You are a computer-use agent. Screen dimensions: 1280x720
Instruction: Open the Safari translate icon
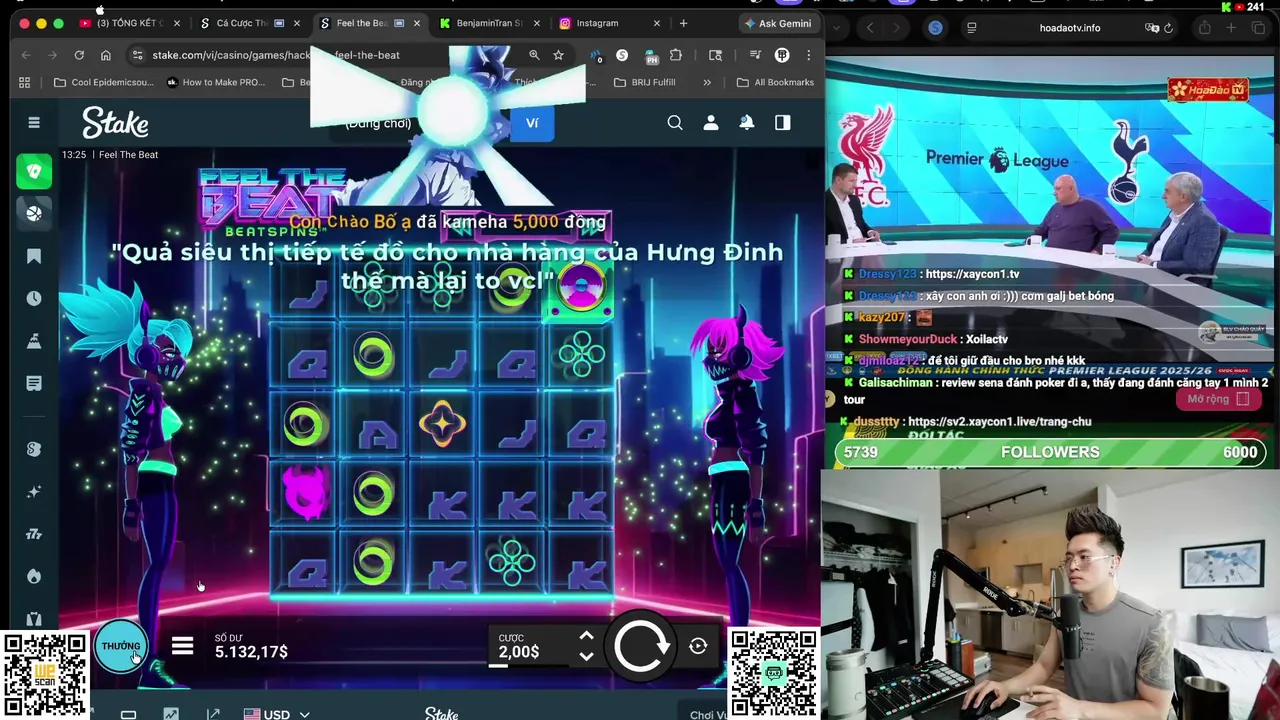1152,28
